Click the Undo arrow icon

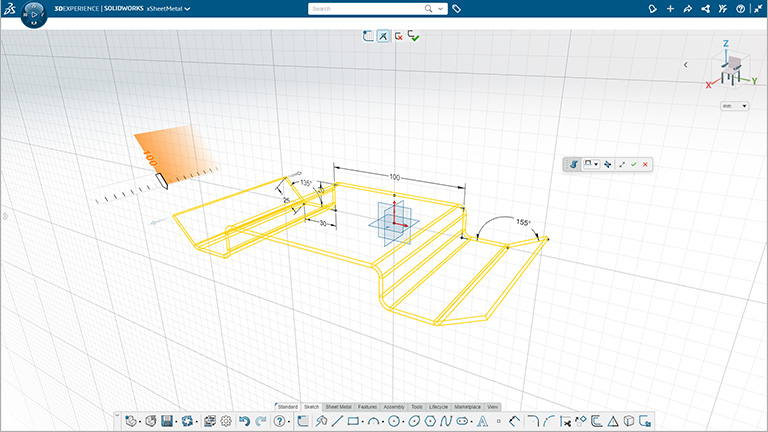pos(244,421)
